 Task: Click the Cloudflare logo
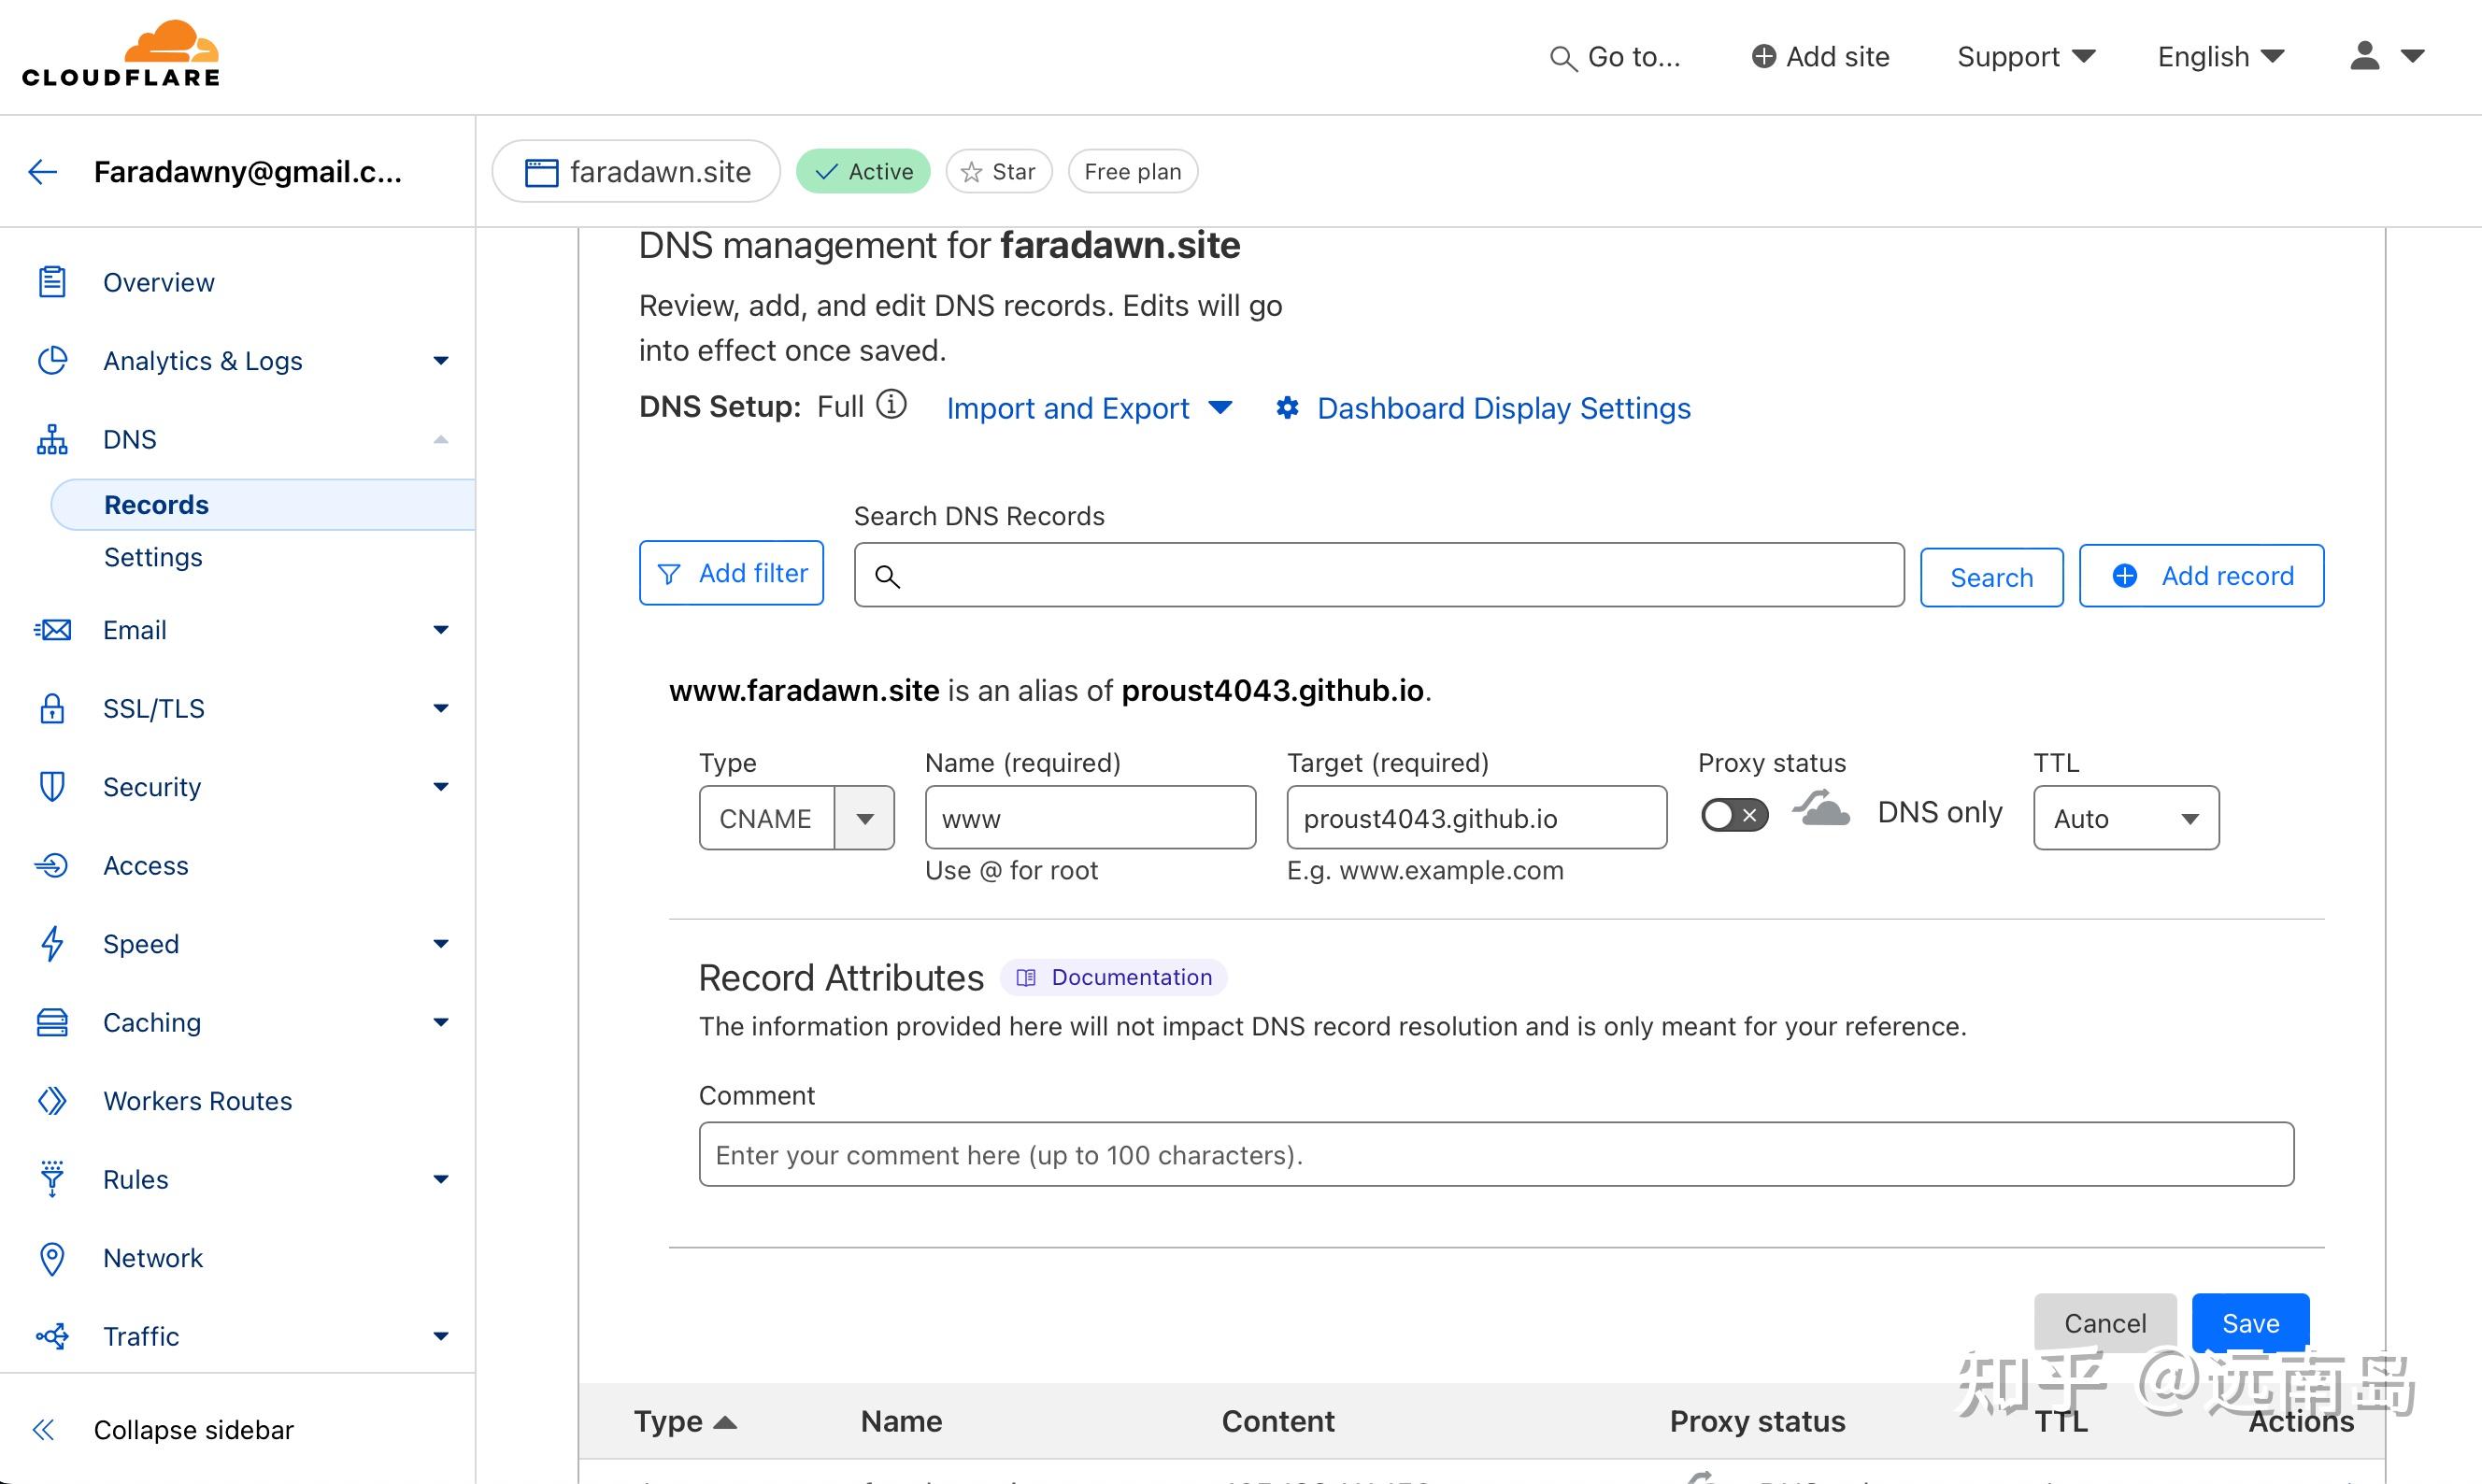pos(120,52)
